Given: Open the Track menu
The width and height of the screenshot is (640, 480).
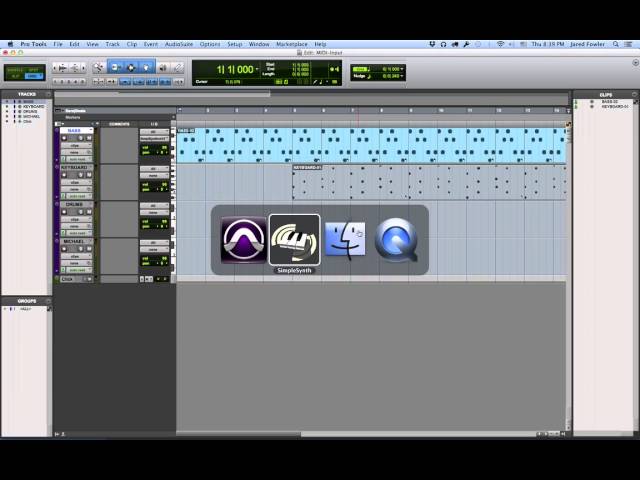Looking at the screenshot, I should 112,44.
